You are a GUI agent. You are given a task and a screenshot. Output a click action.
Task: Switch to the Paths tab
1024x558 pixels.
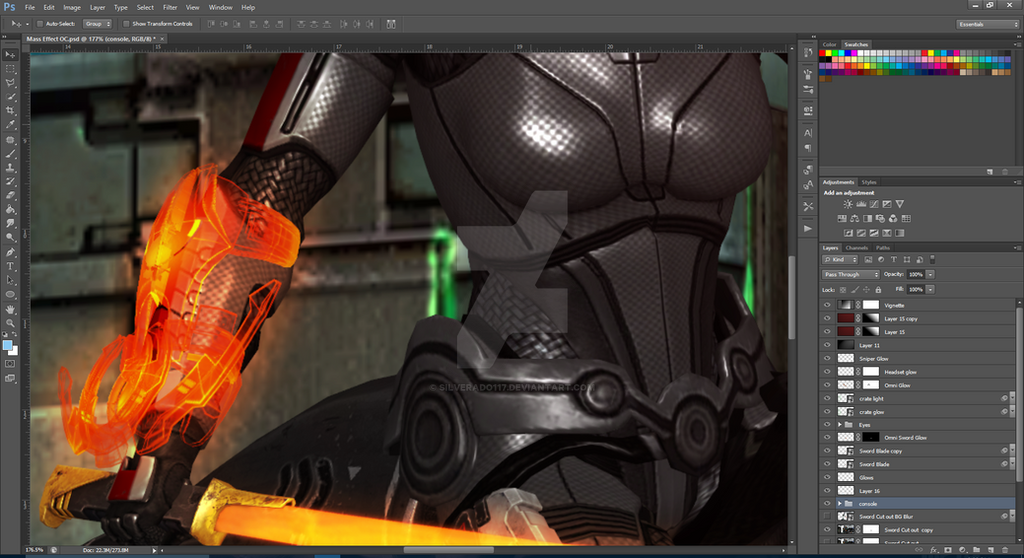point(883,248)
